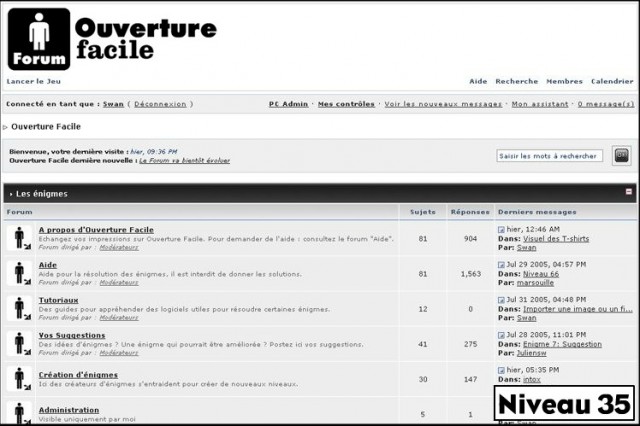Click Déconnexion to log out
The image size is (640, 426).
pyautogui.click(x=160, y=104)
